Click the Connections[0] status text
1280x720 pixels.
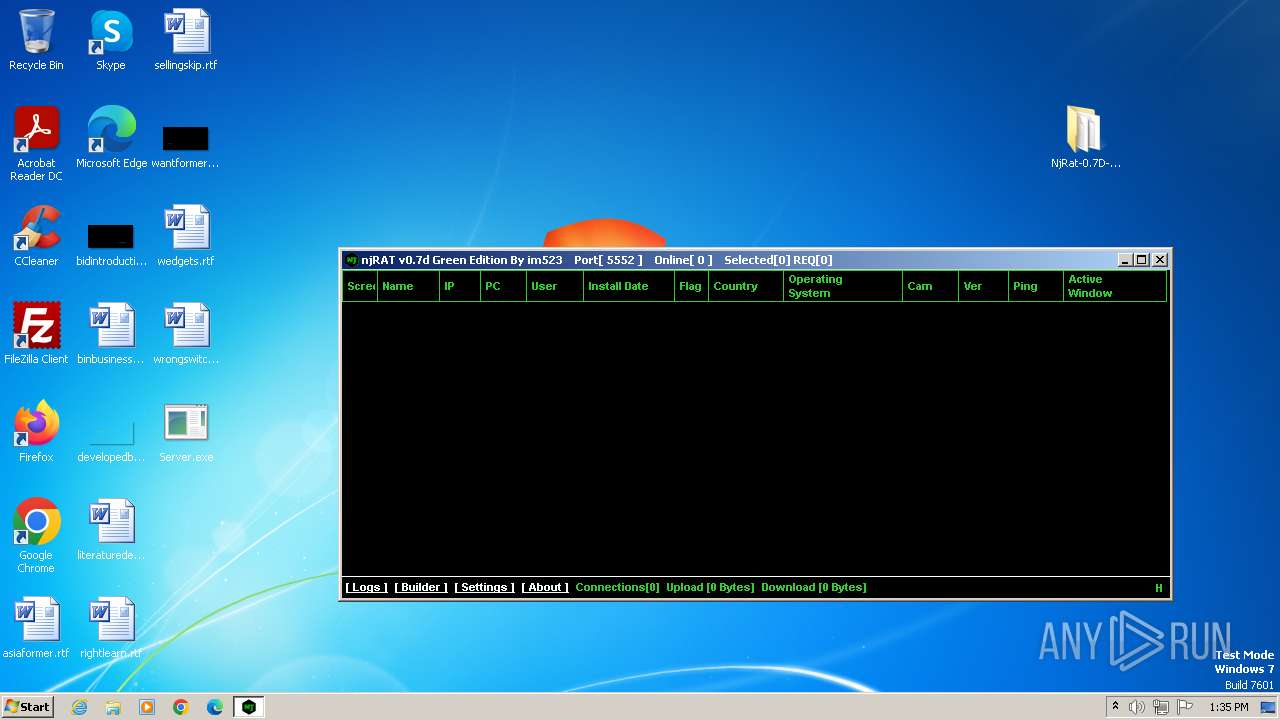coord(617,588)
